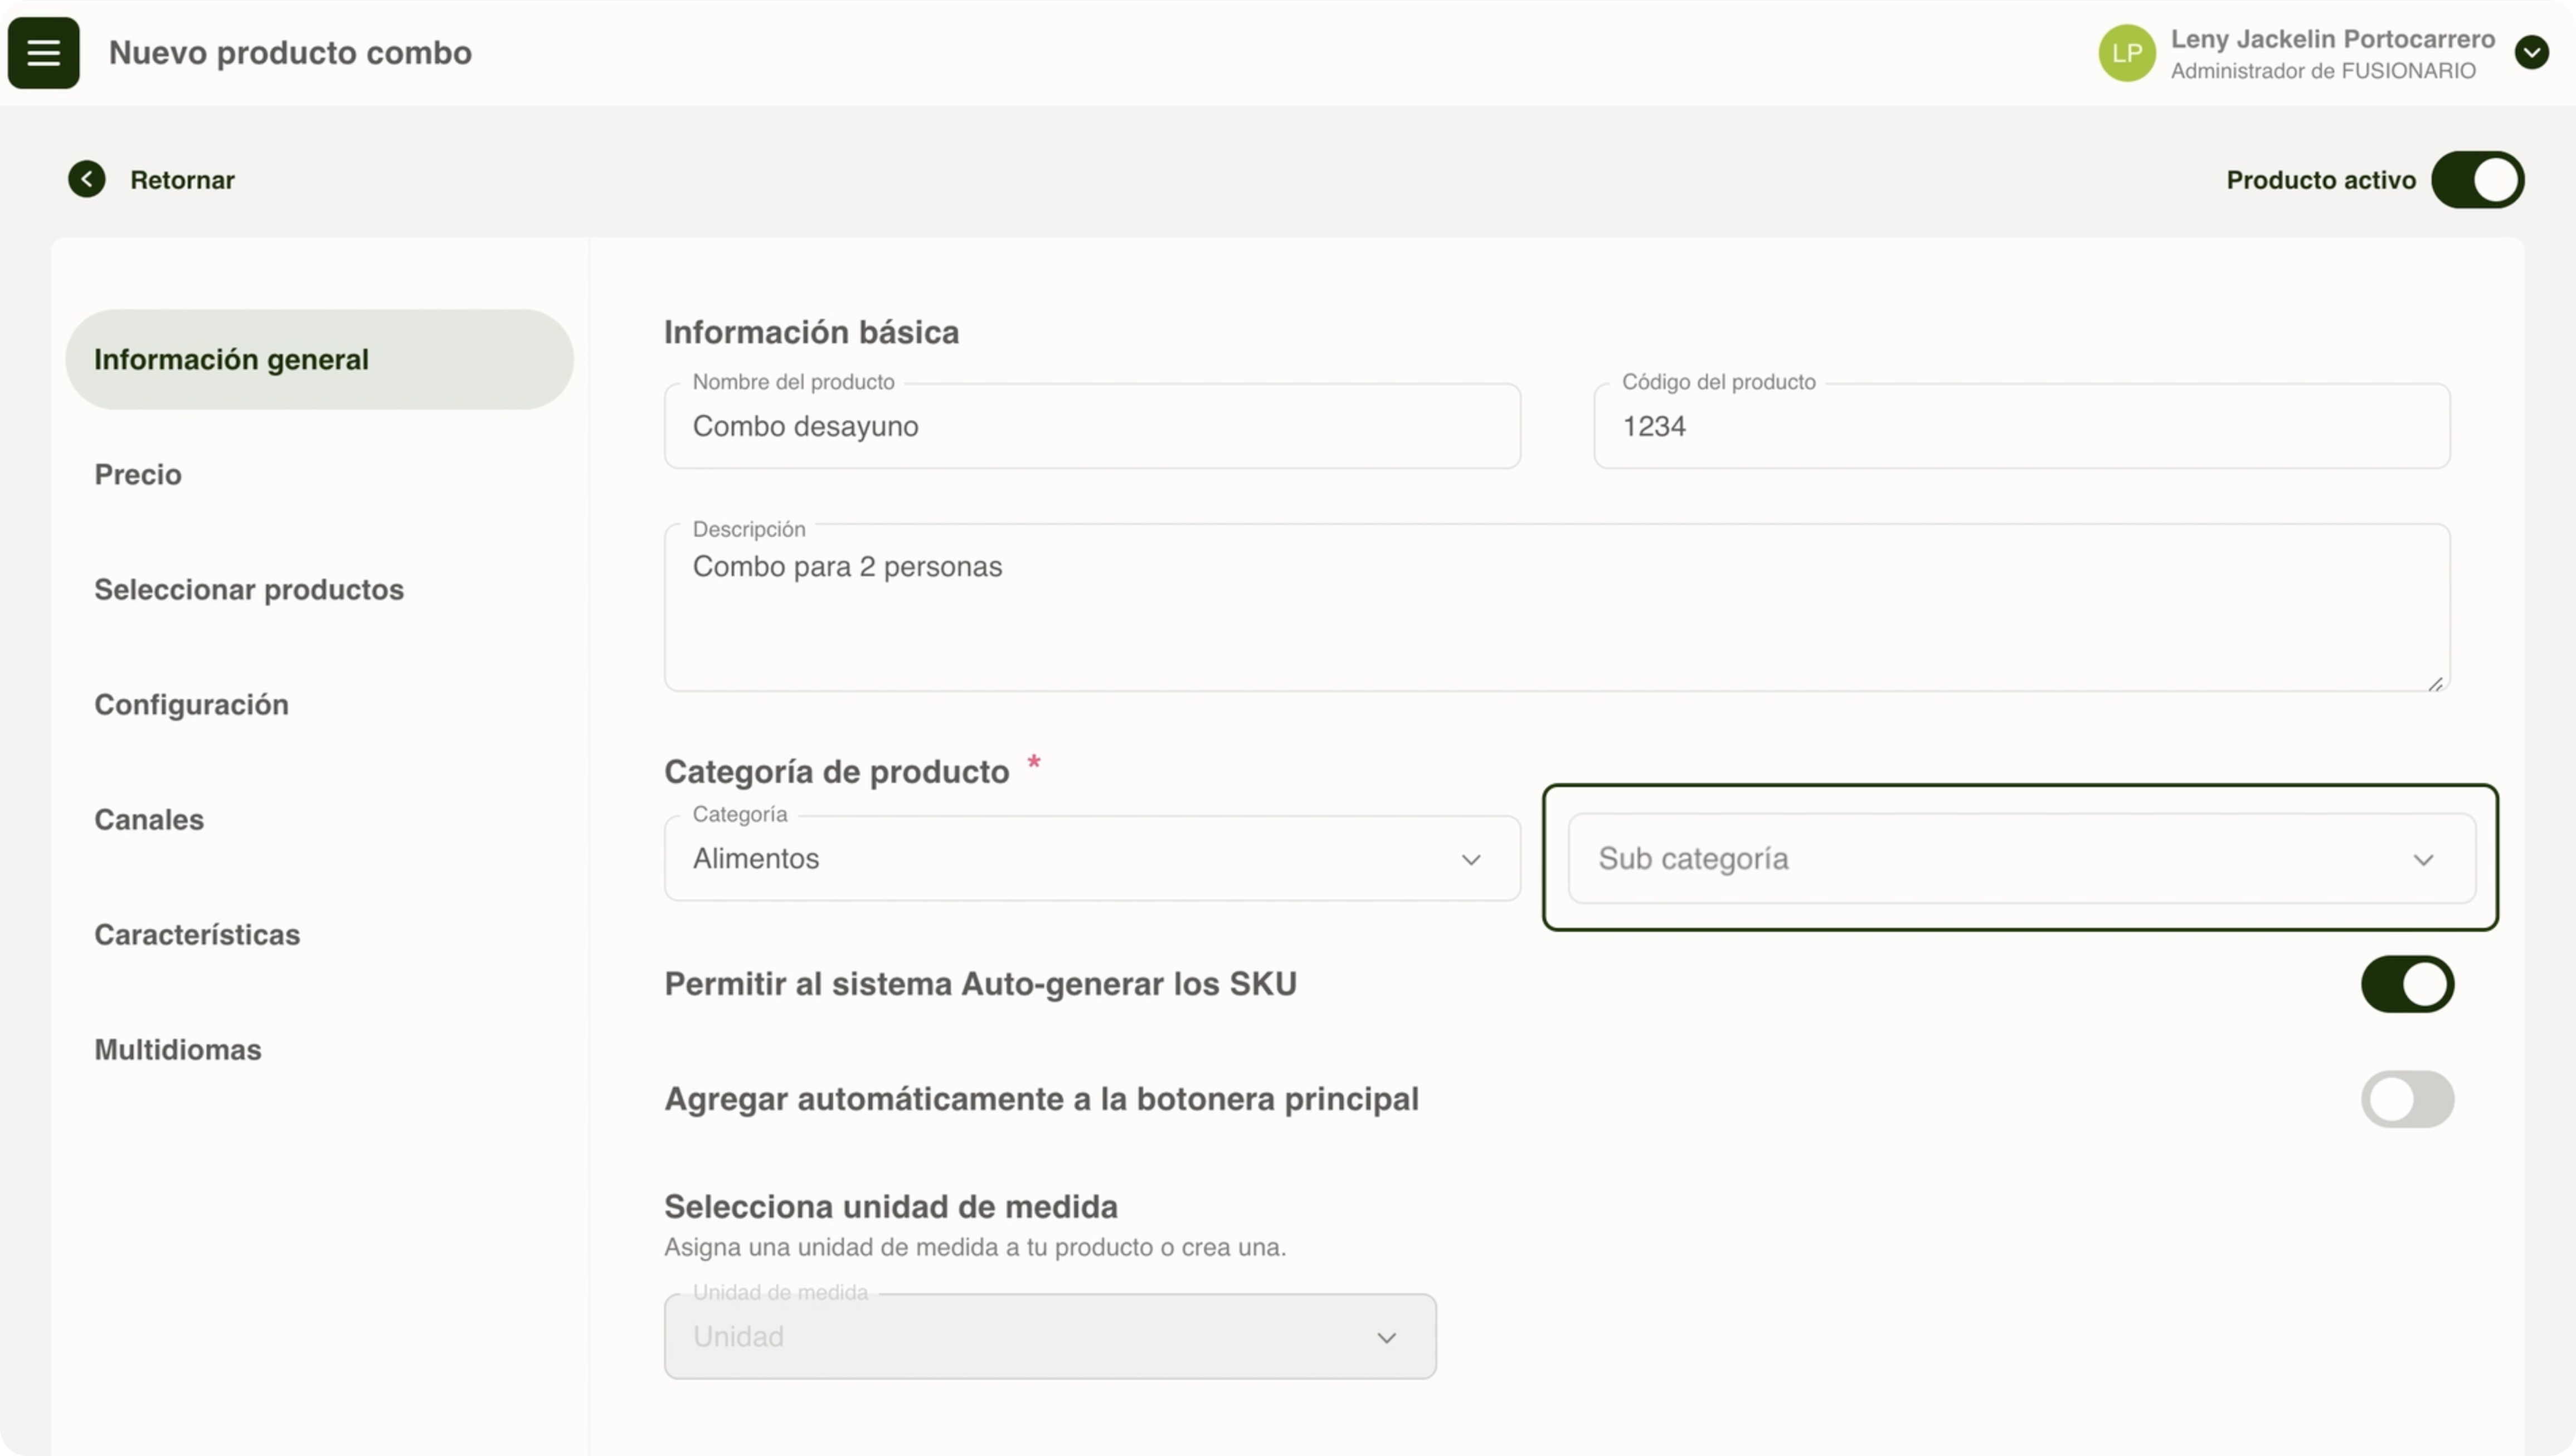This screenshot has height=1456, width=2576.
Task: Open the hamburger menu icon
Action: (43, 52)
